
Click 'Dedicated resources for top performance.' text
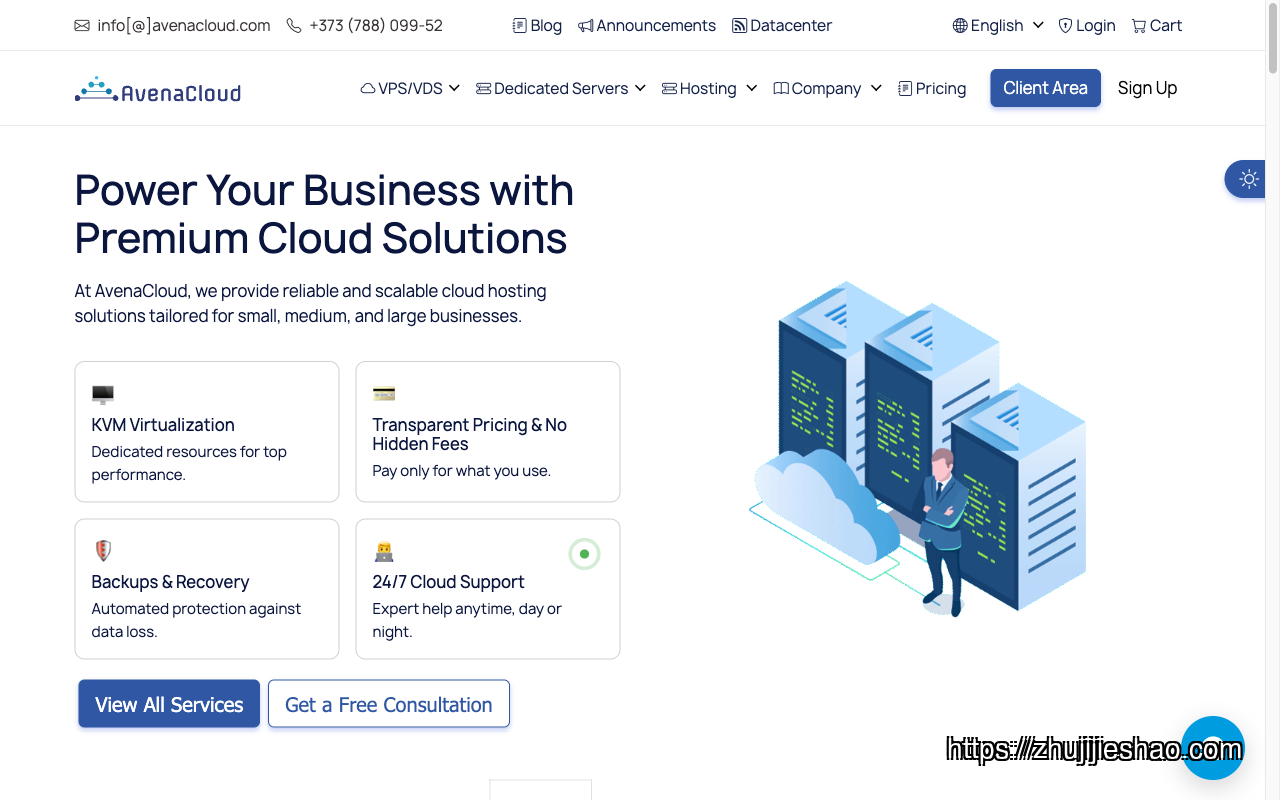(189, 463)
